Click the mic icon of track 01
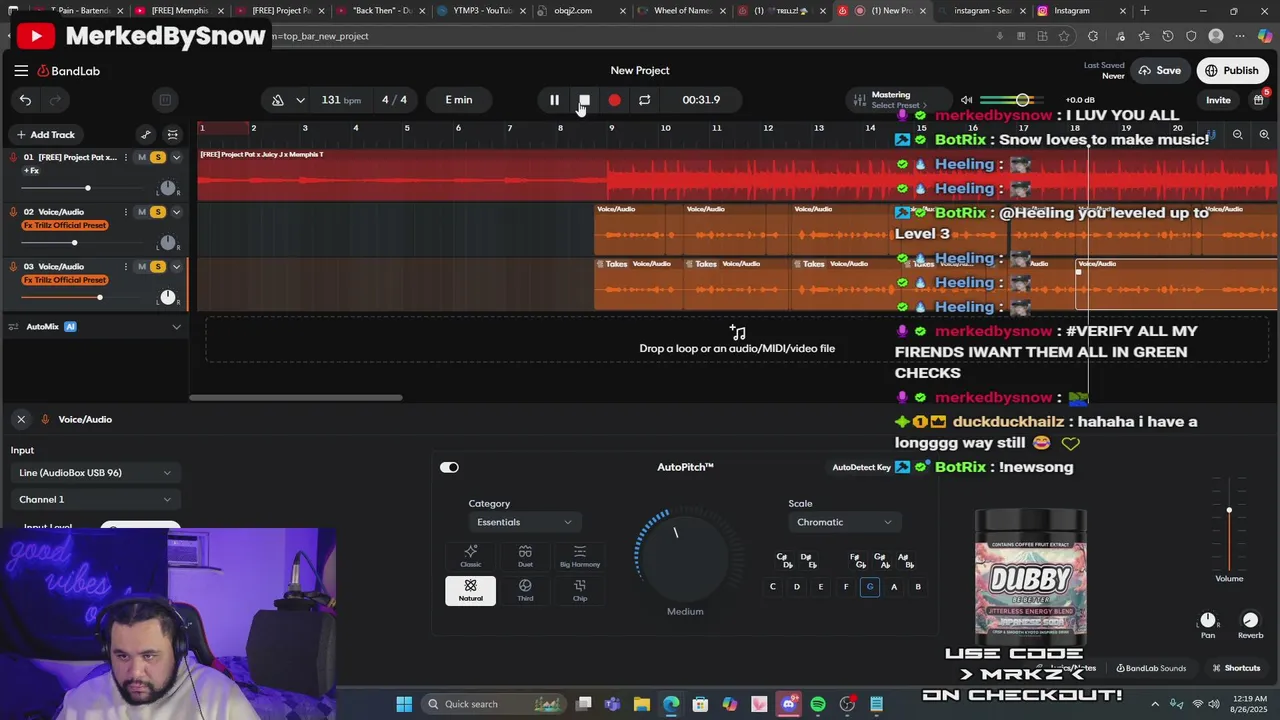 pos(14,157)
